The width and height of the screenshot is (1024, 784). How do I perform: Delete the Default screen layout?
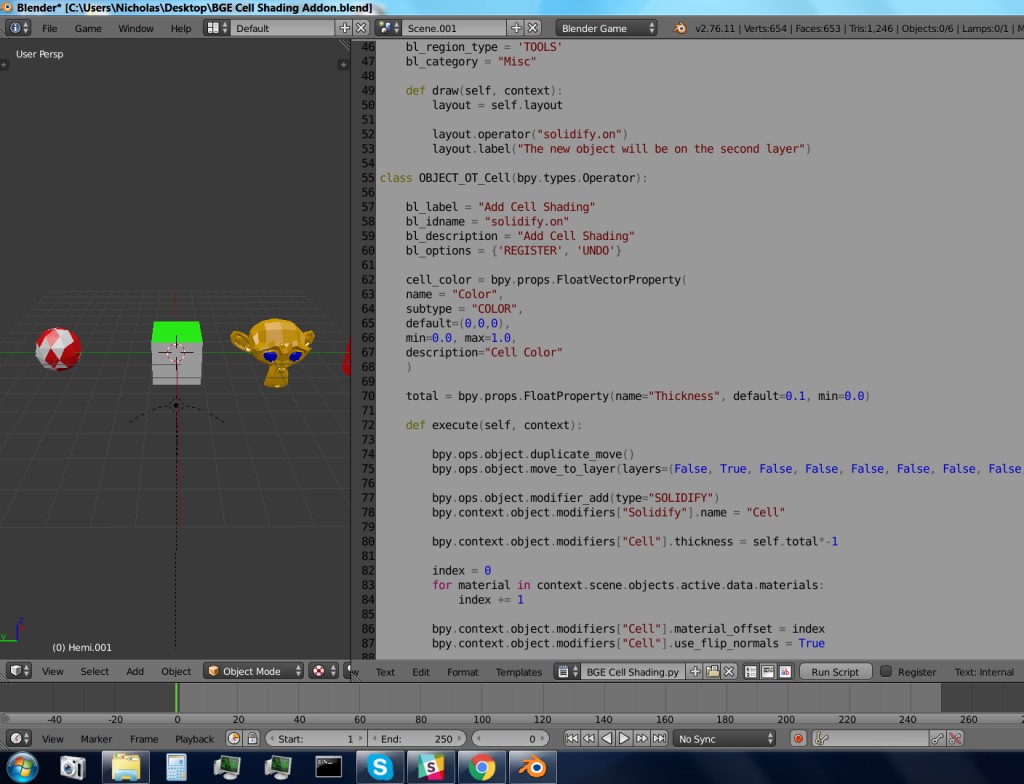pos(361,28)
